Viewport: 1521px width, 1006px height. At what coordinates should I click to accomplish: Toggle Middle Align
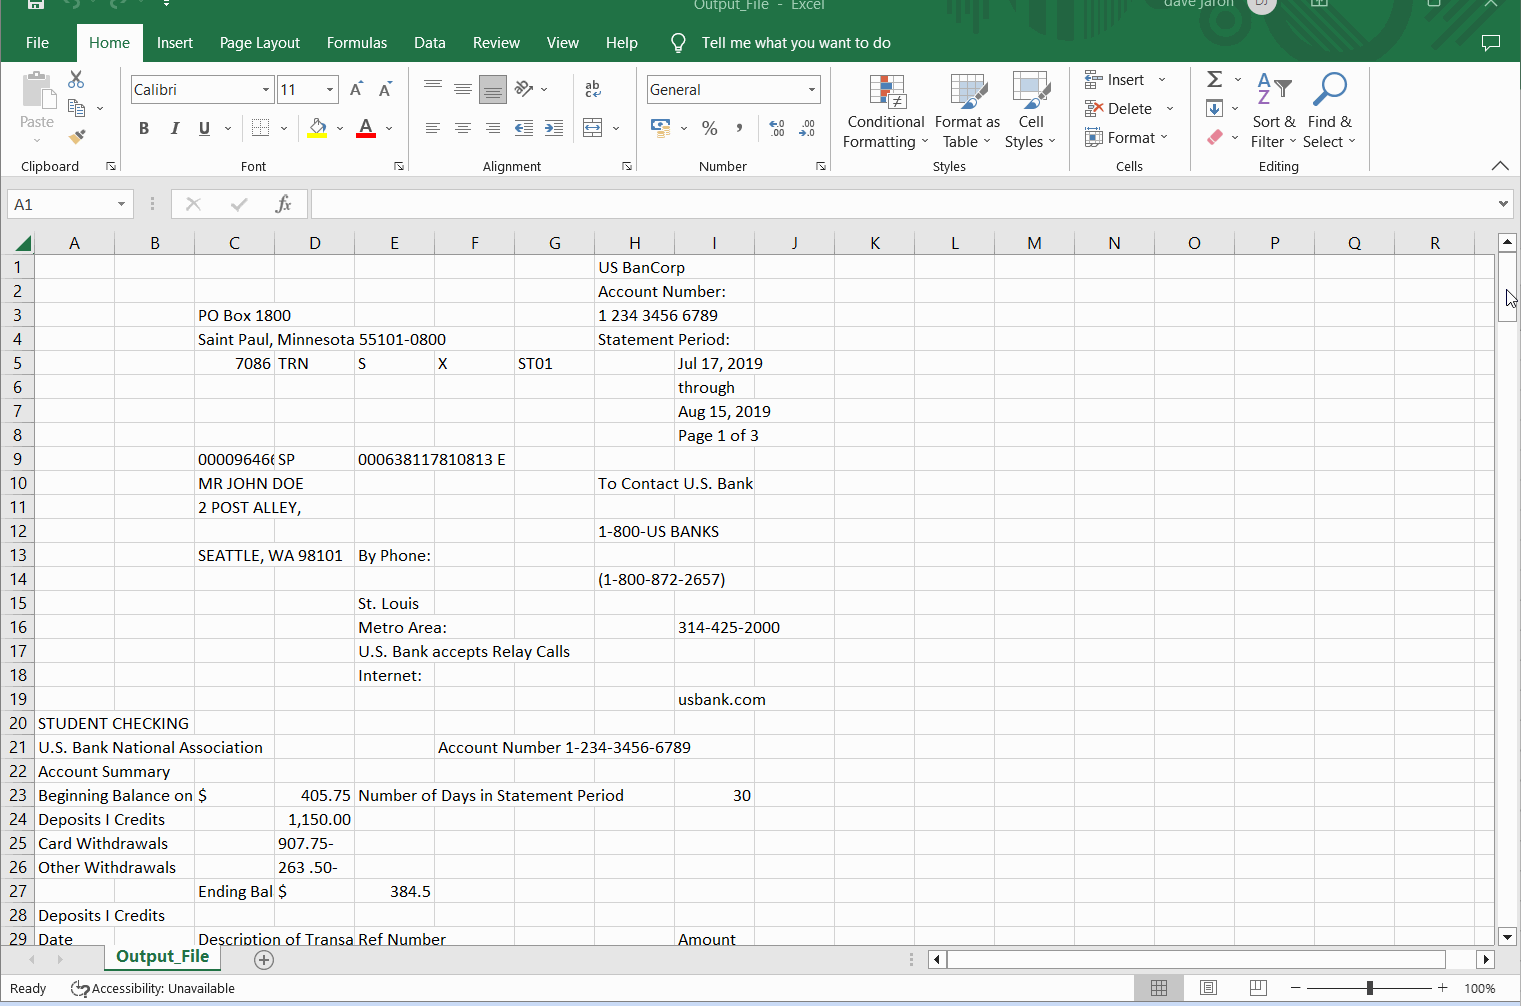(x=463, y=89)
